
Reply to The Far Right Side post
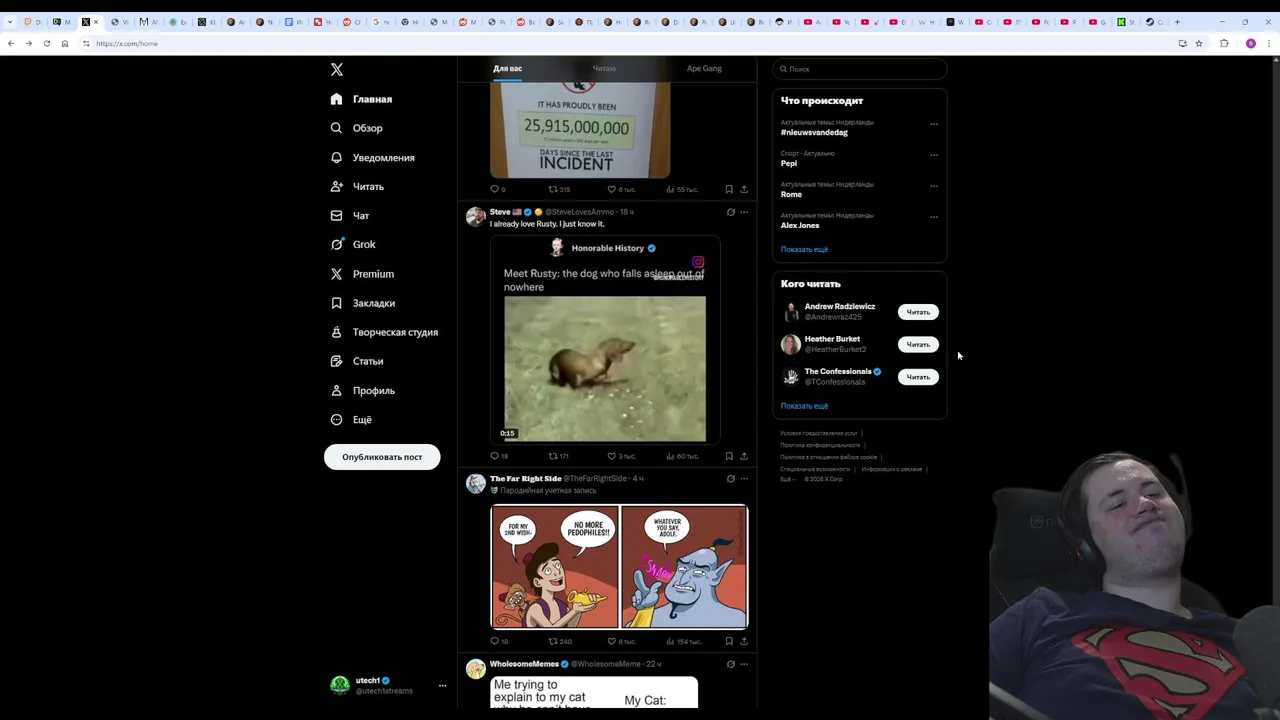pyautogui.click(x=498, y=641)
